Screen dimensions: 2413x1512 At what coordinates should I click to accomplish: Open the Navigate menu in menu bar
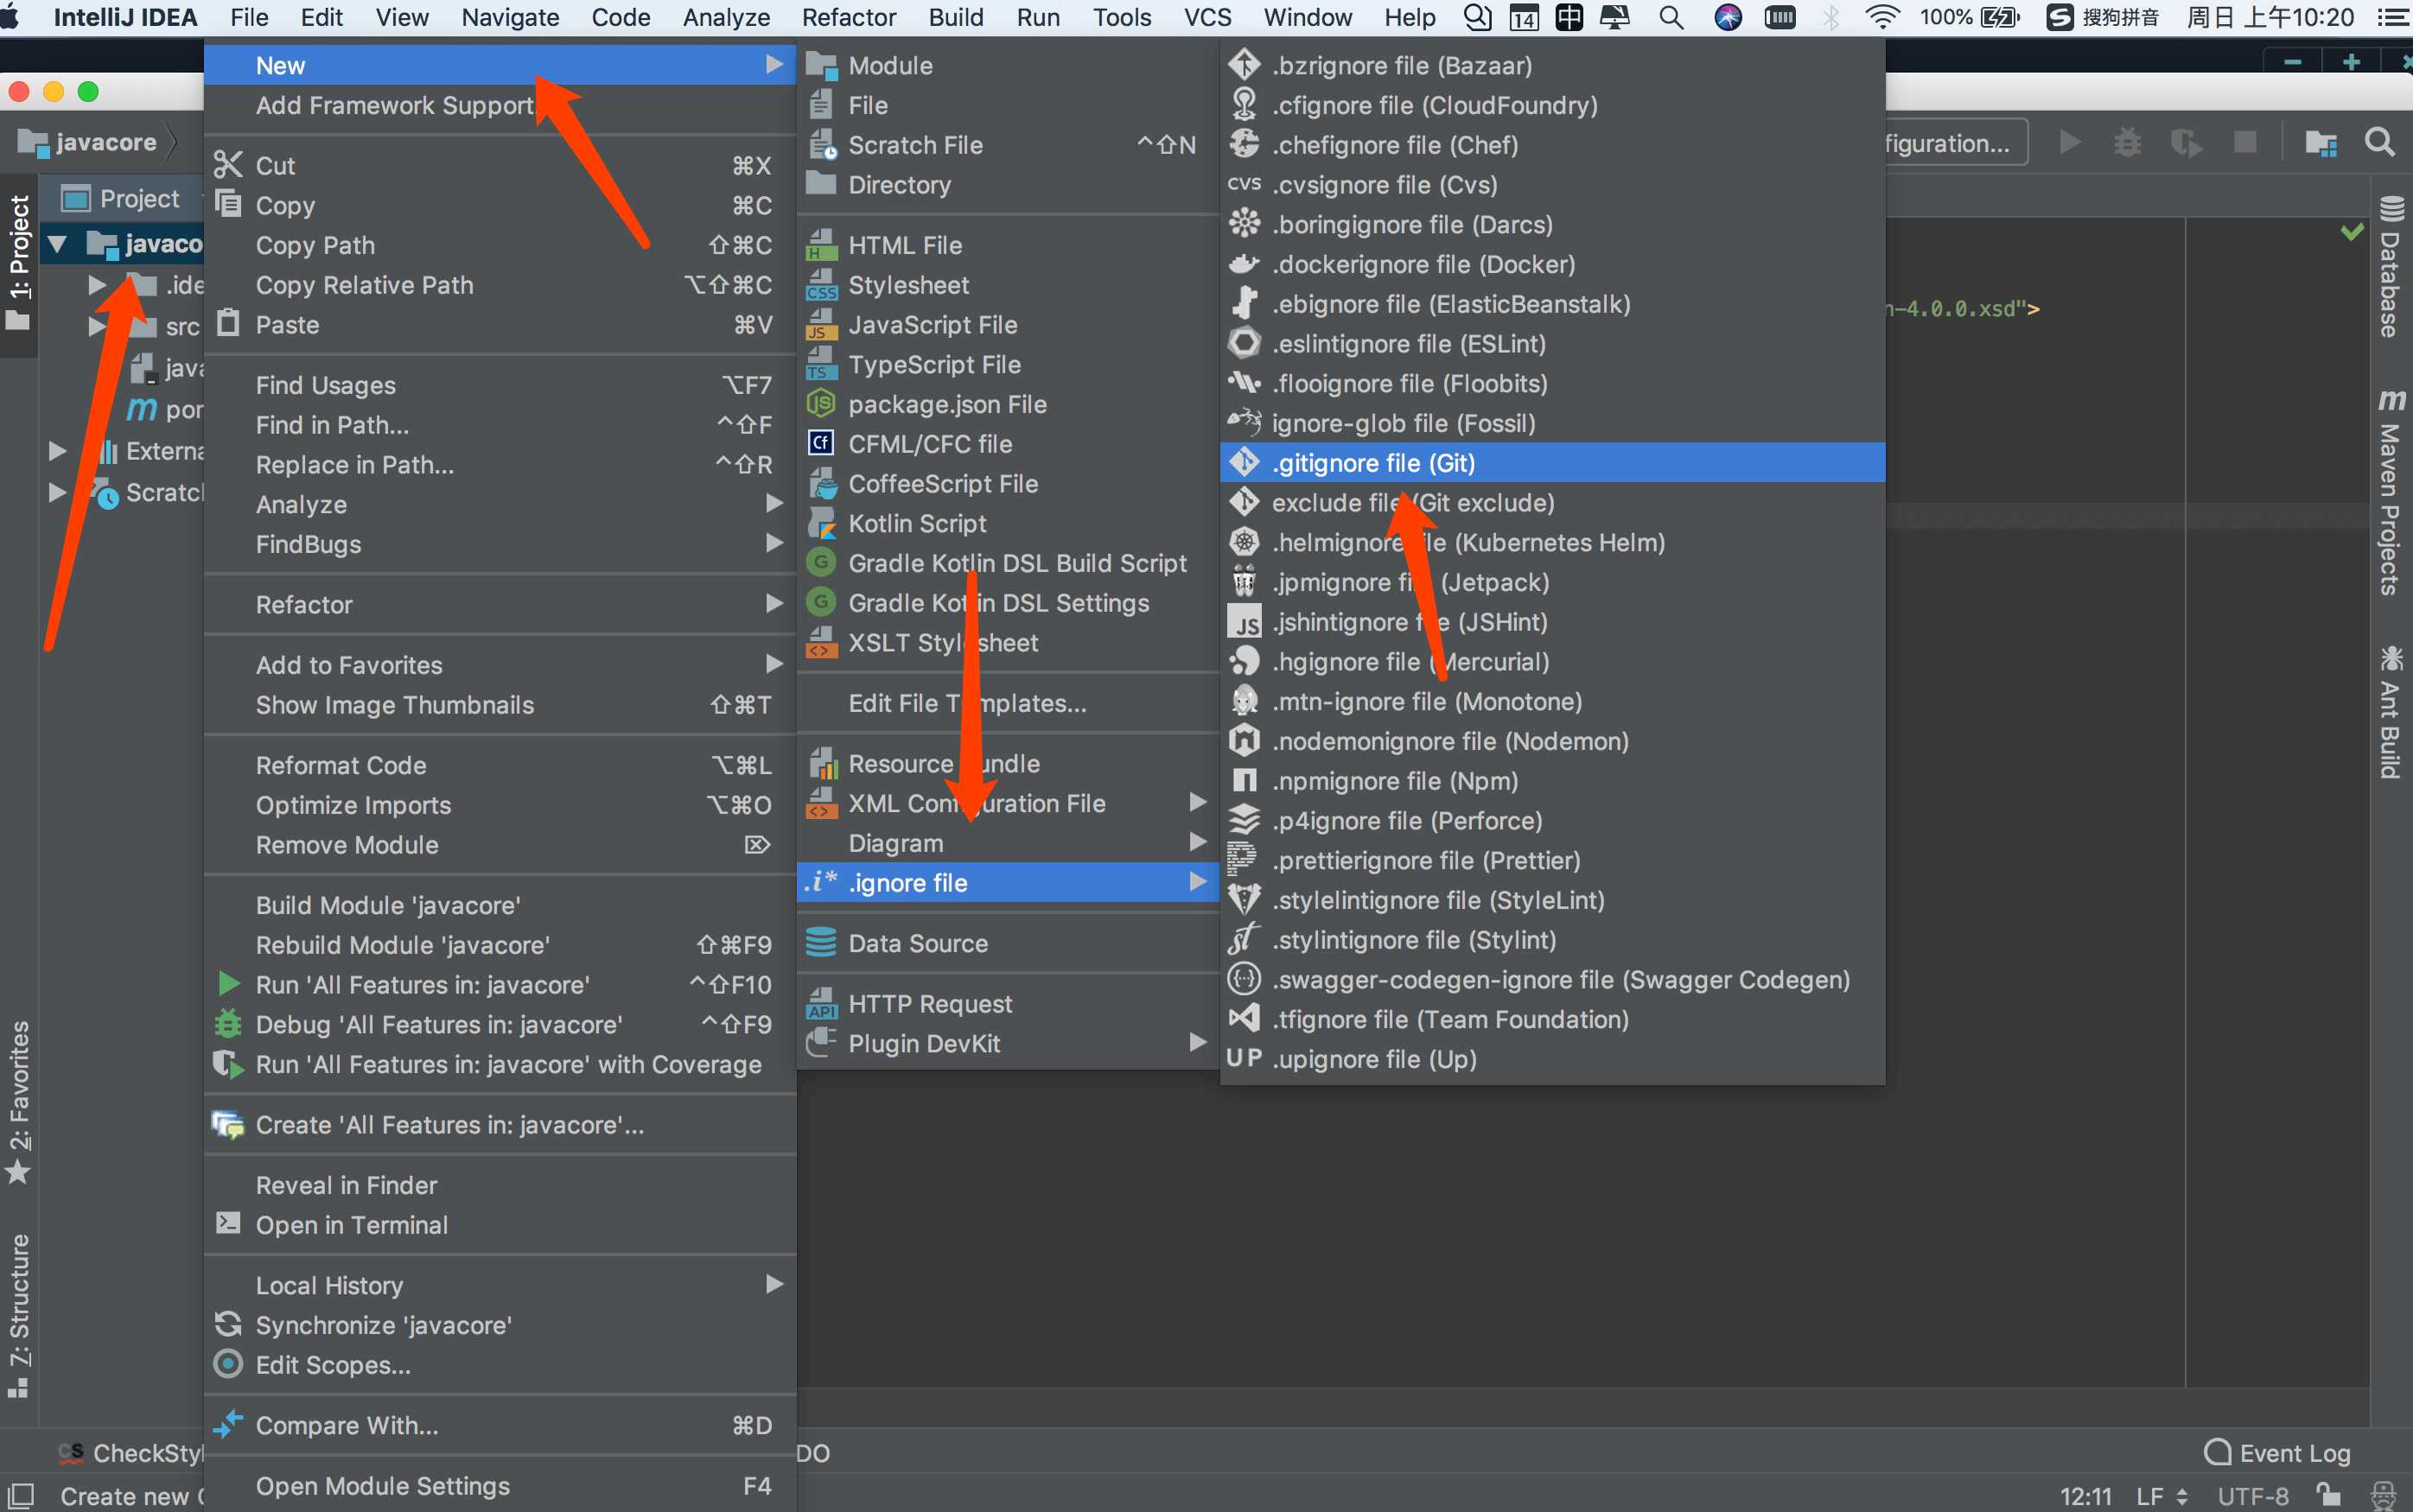[509, 17]
